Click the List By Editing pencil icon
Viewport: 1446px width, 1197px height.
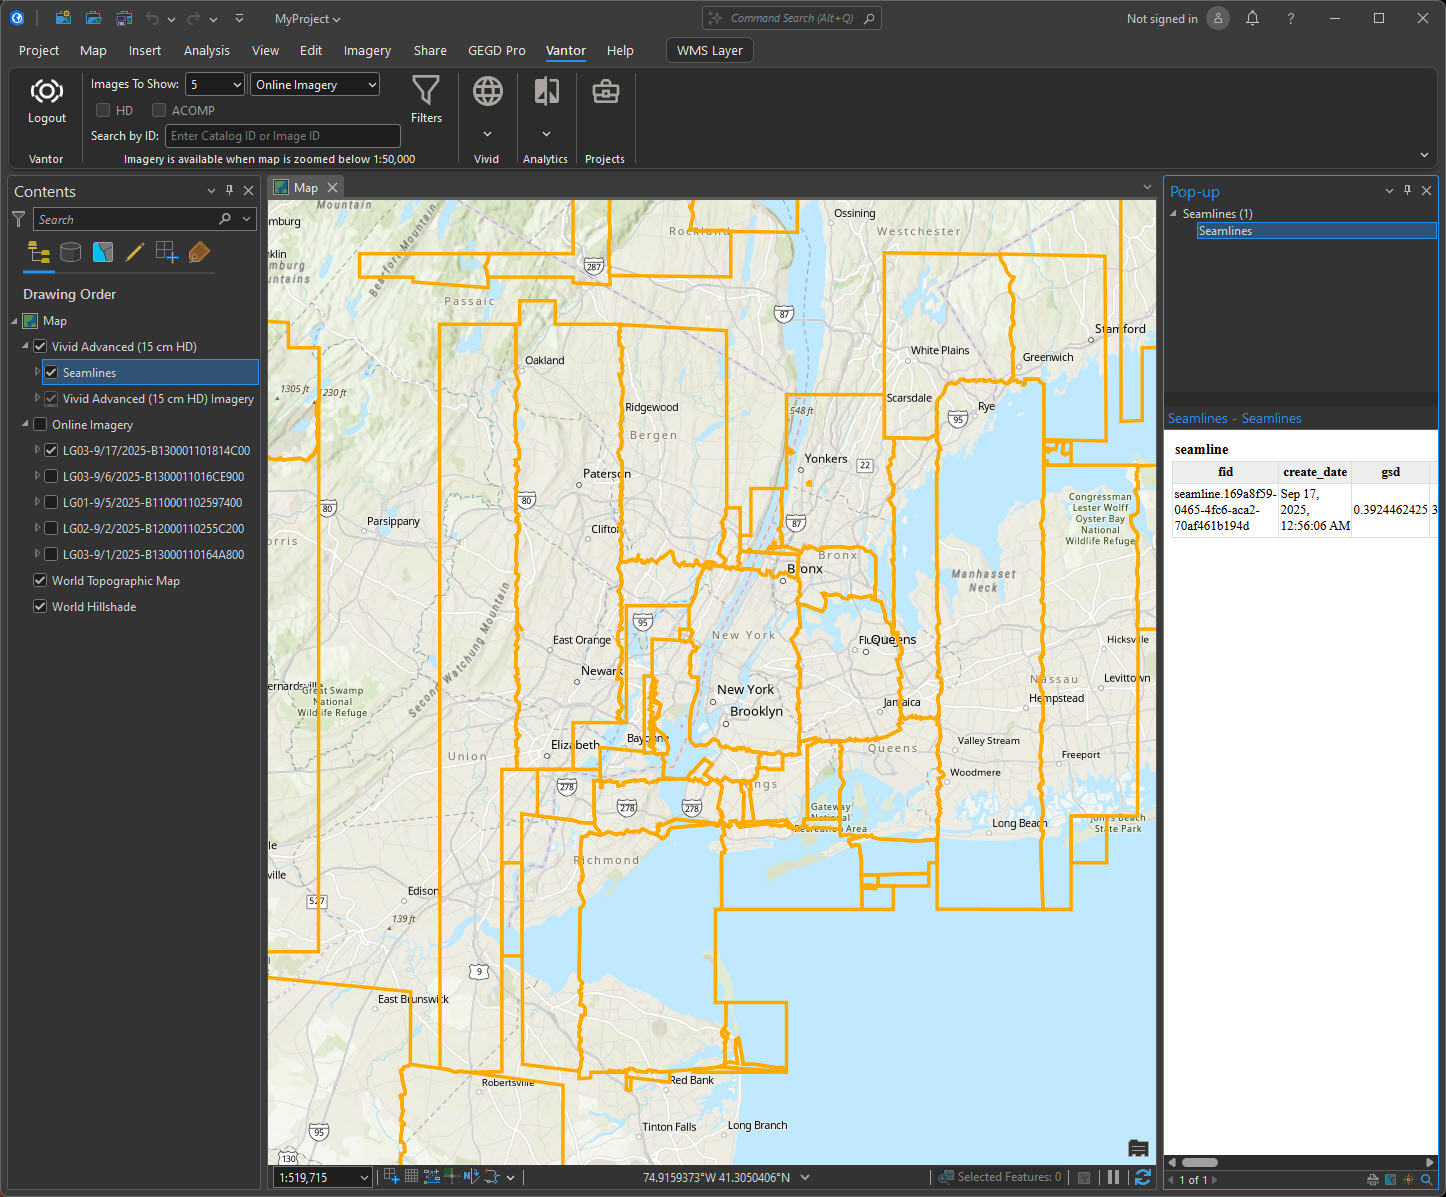[x=135, y=253]
